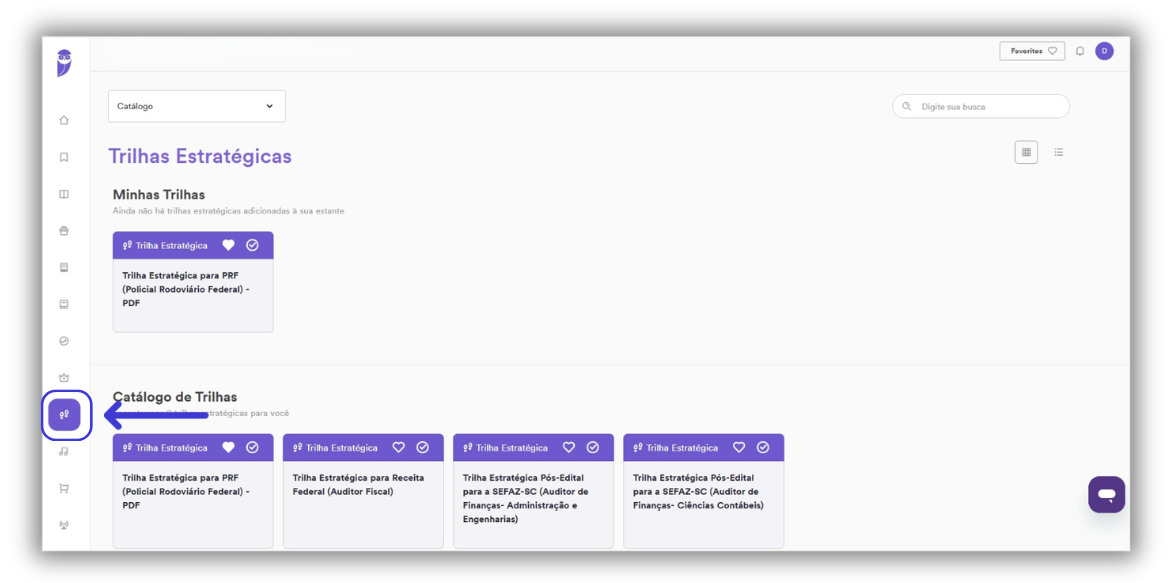Open the user avatar D menu
Screen dimensions: 1170x583
[1104, 51]
